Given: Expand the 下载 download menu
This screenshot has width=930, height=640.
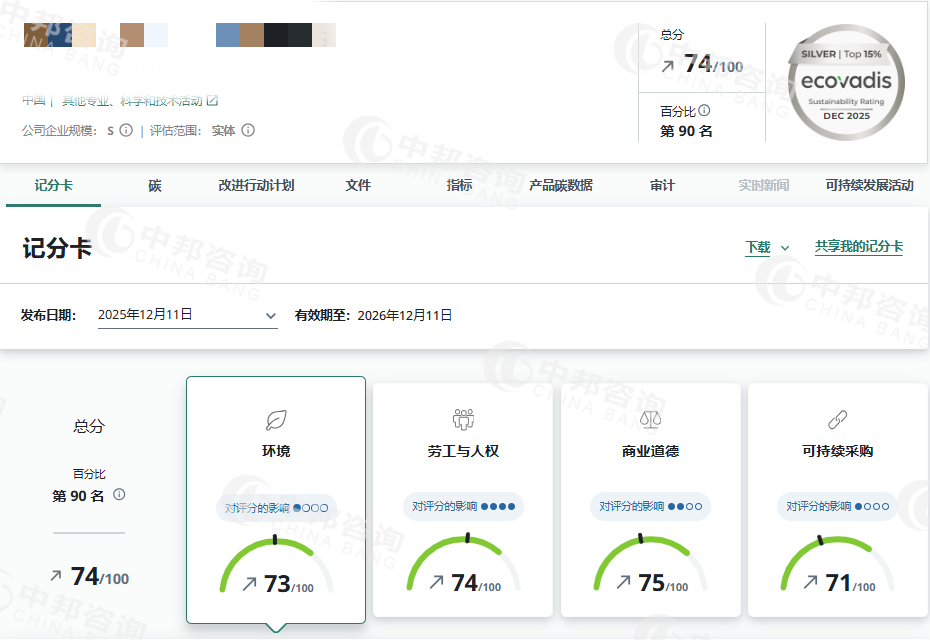Looking at the screenshot, I should click(767, 247).
